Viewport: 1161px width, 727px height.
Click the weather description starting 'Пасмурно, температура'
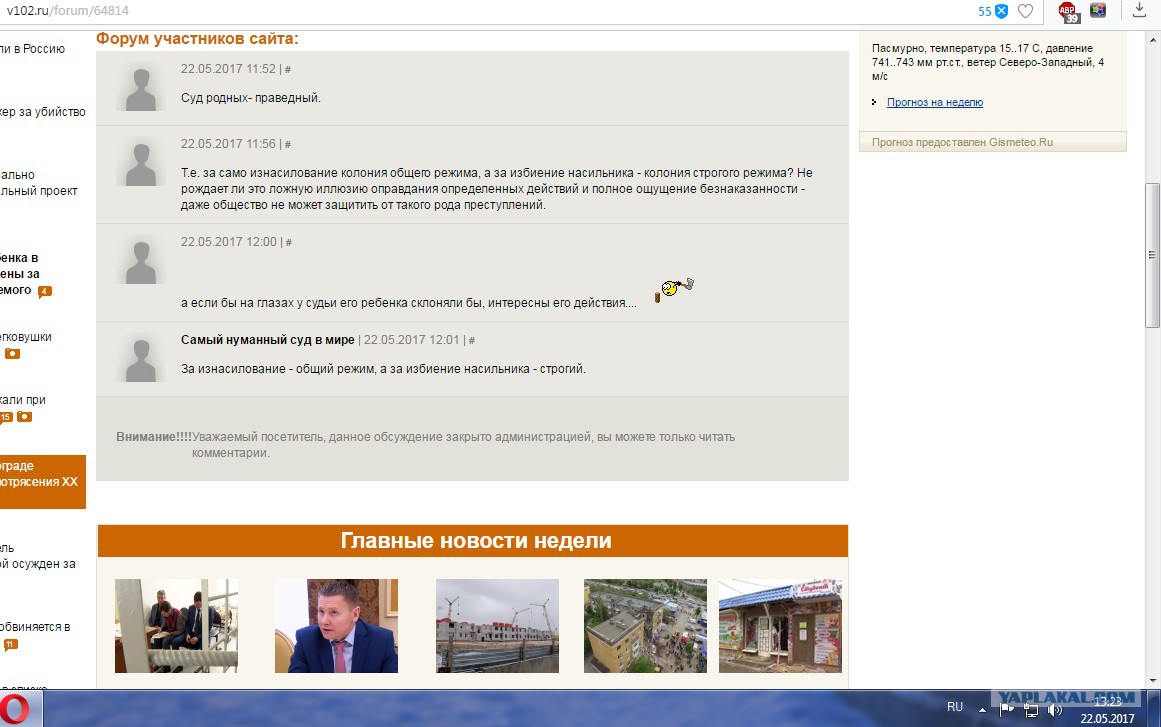pos(988,62)
